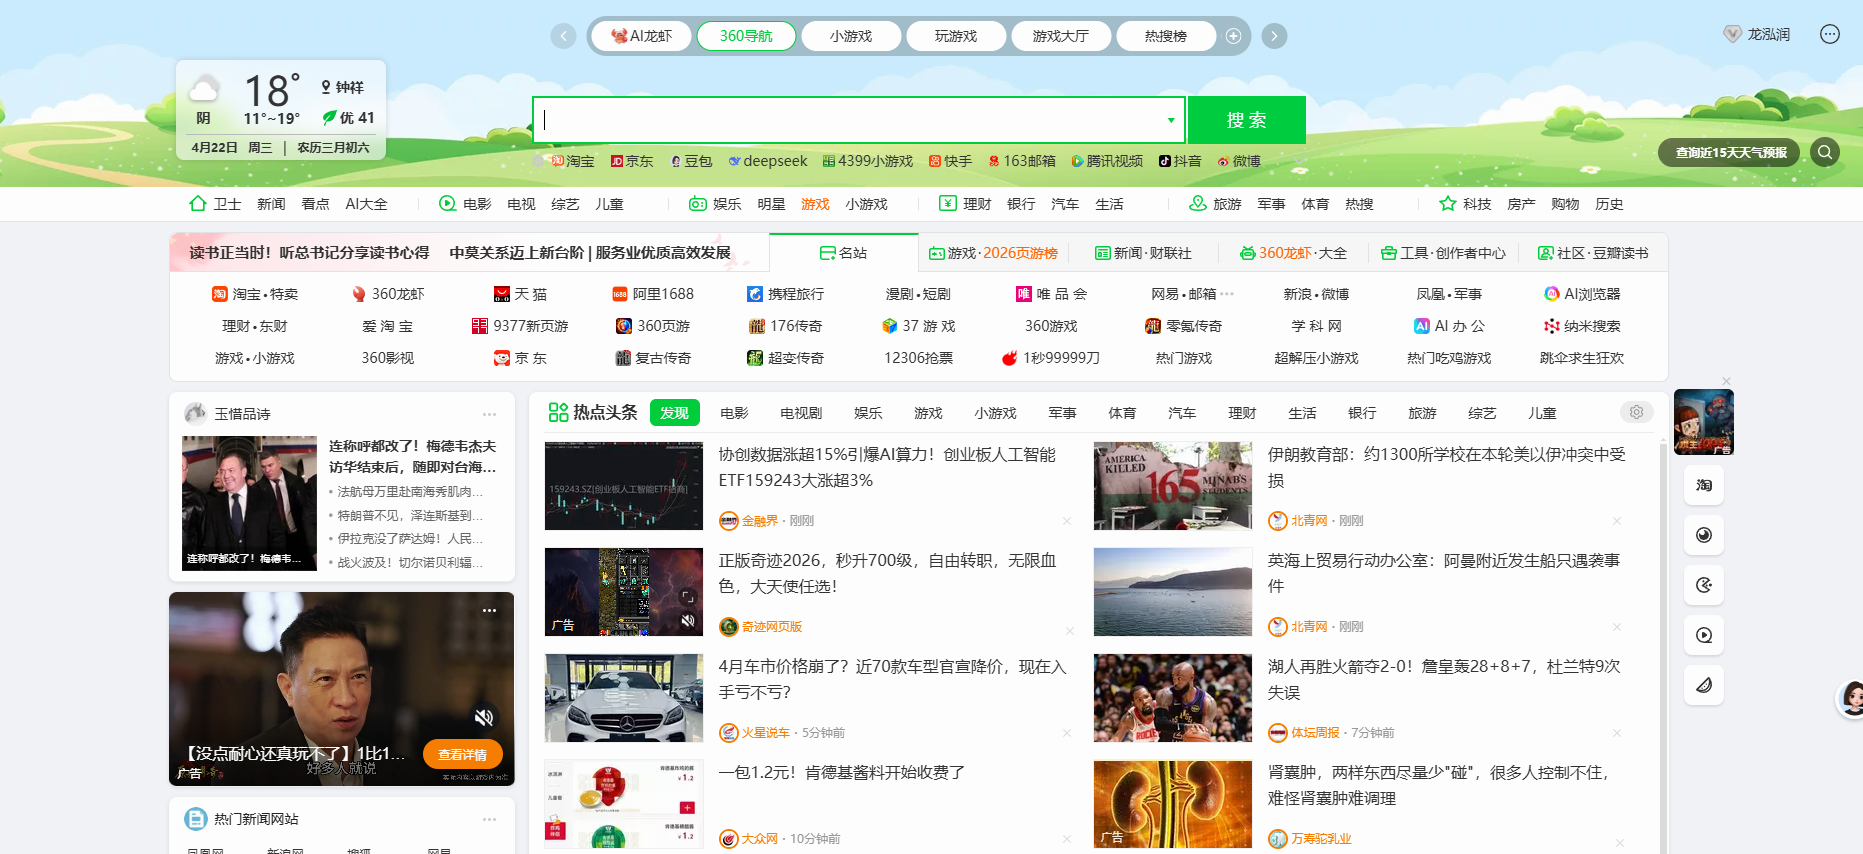Select the 新闻·财联社 tab
Viewport: 1863px width, 854px height.
pos(1143,253)
